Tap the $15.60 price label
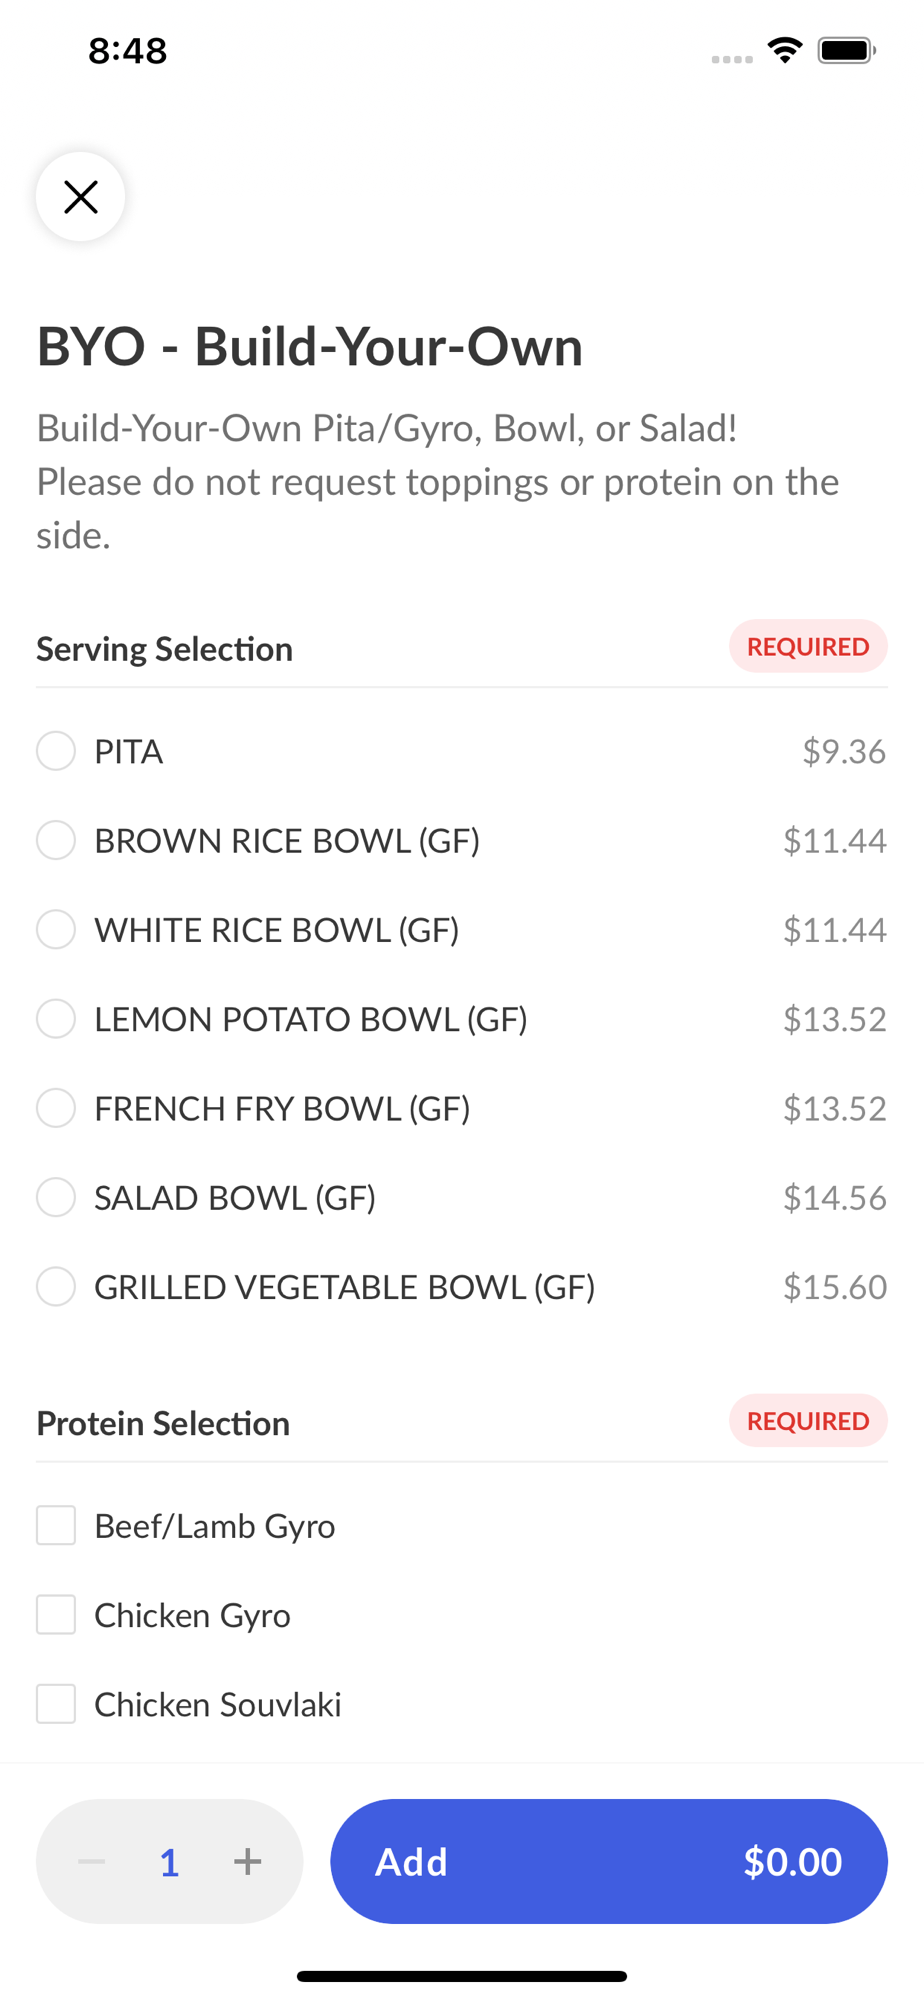Viewport: 924px width, 2000px height. (835, 1287)
